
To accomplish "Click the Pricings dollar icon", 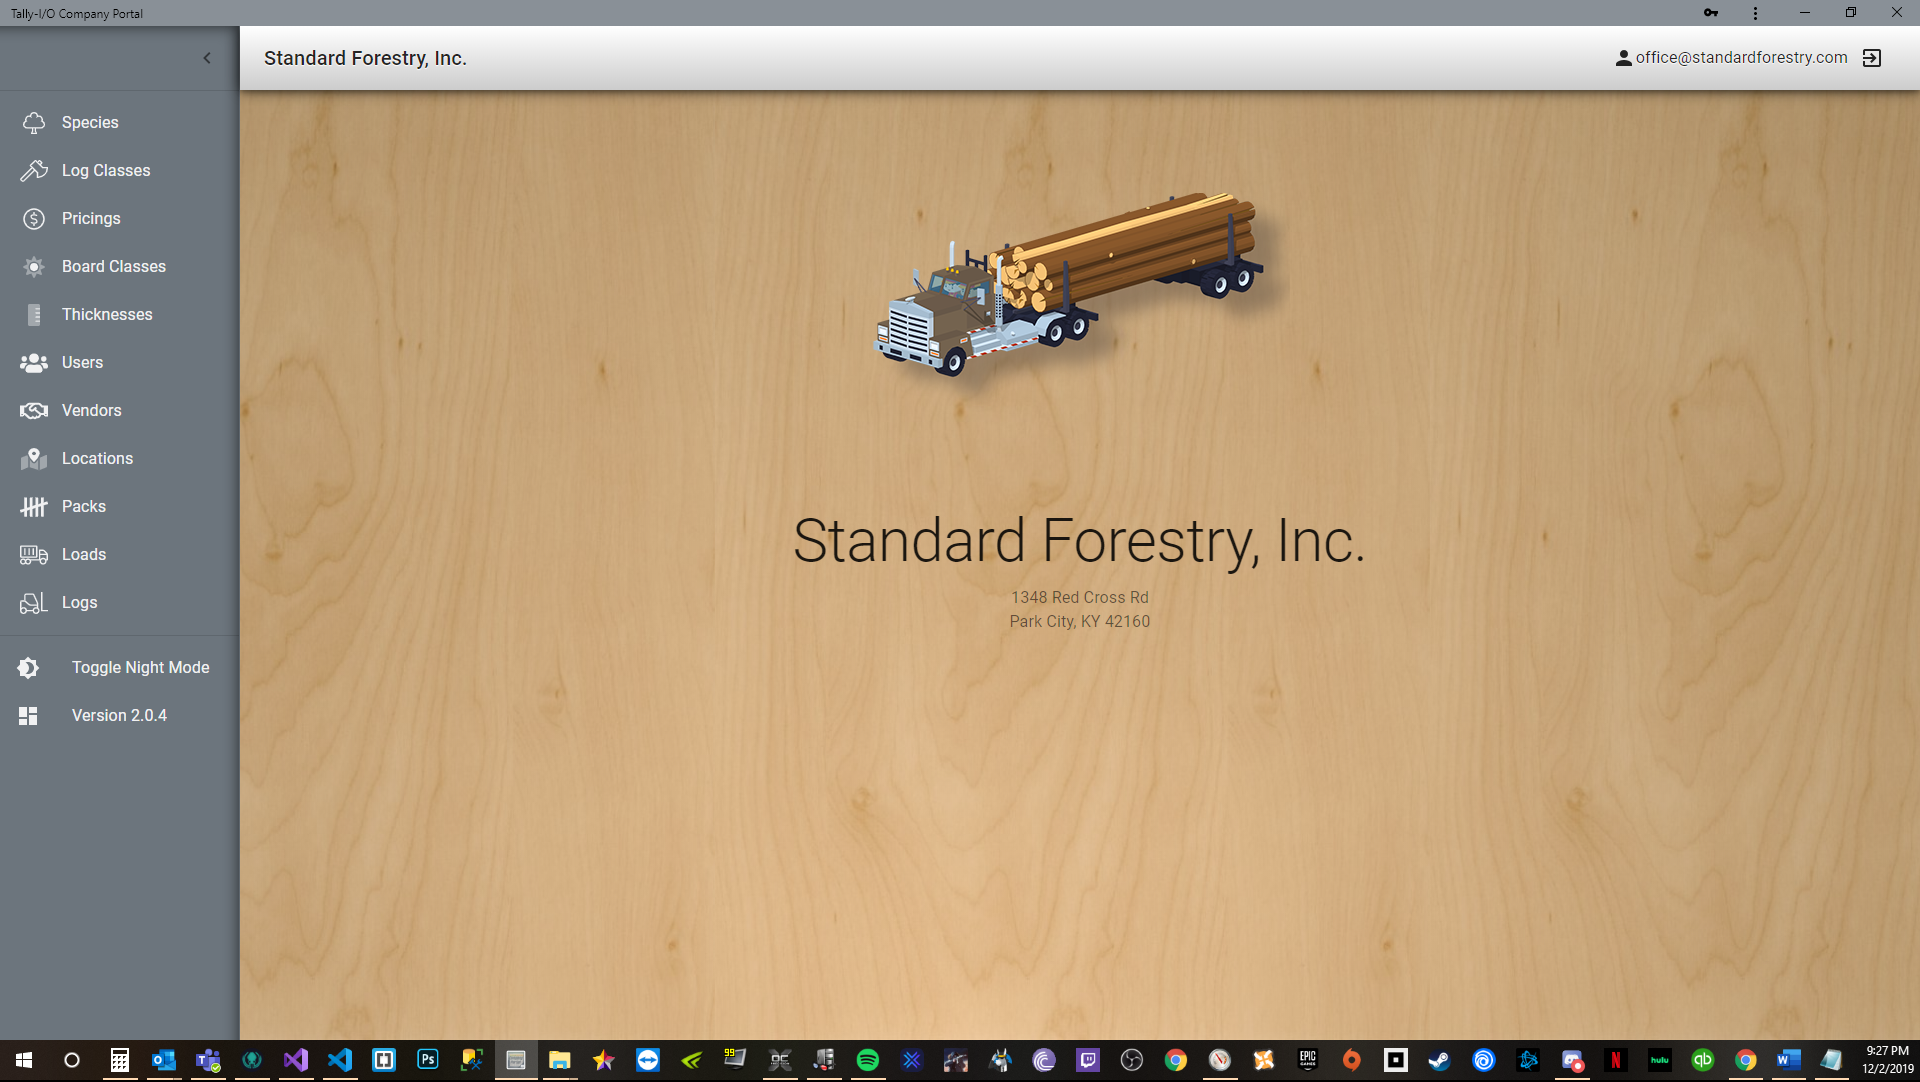I will pos(34,219).
